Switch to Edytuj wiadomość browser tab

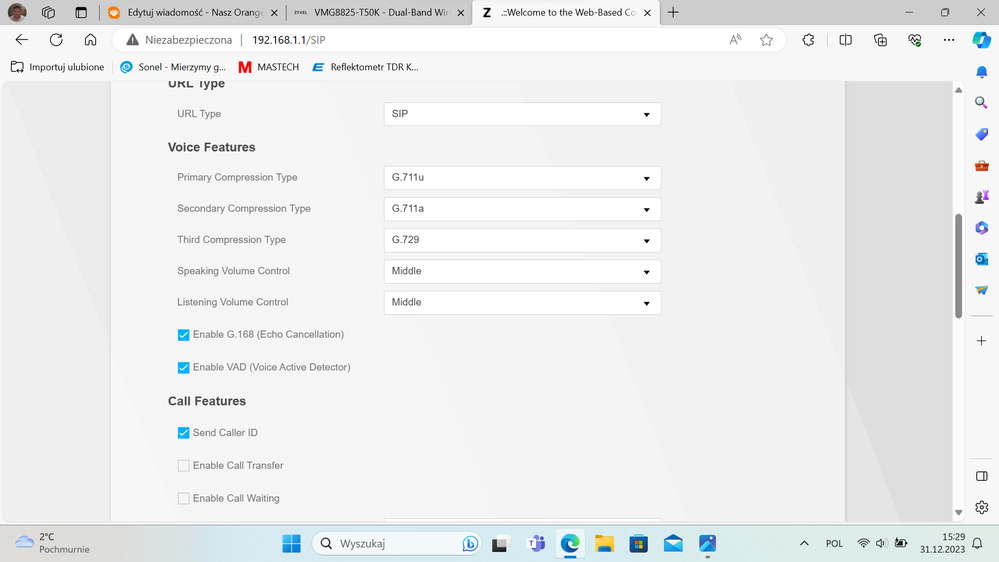[x=190, y=13]
